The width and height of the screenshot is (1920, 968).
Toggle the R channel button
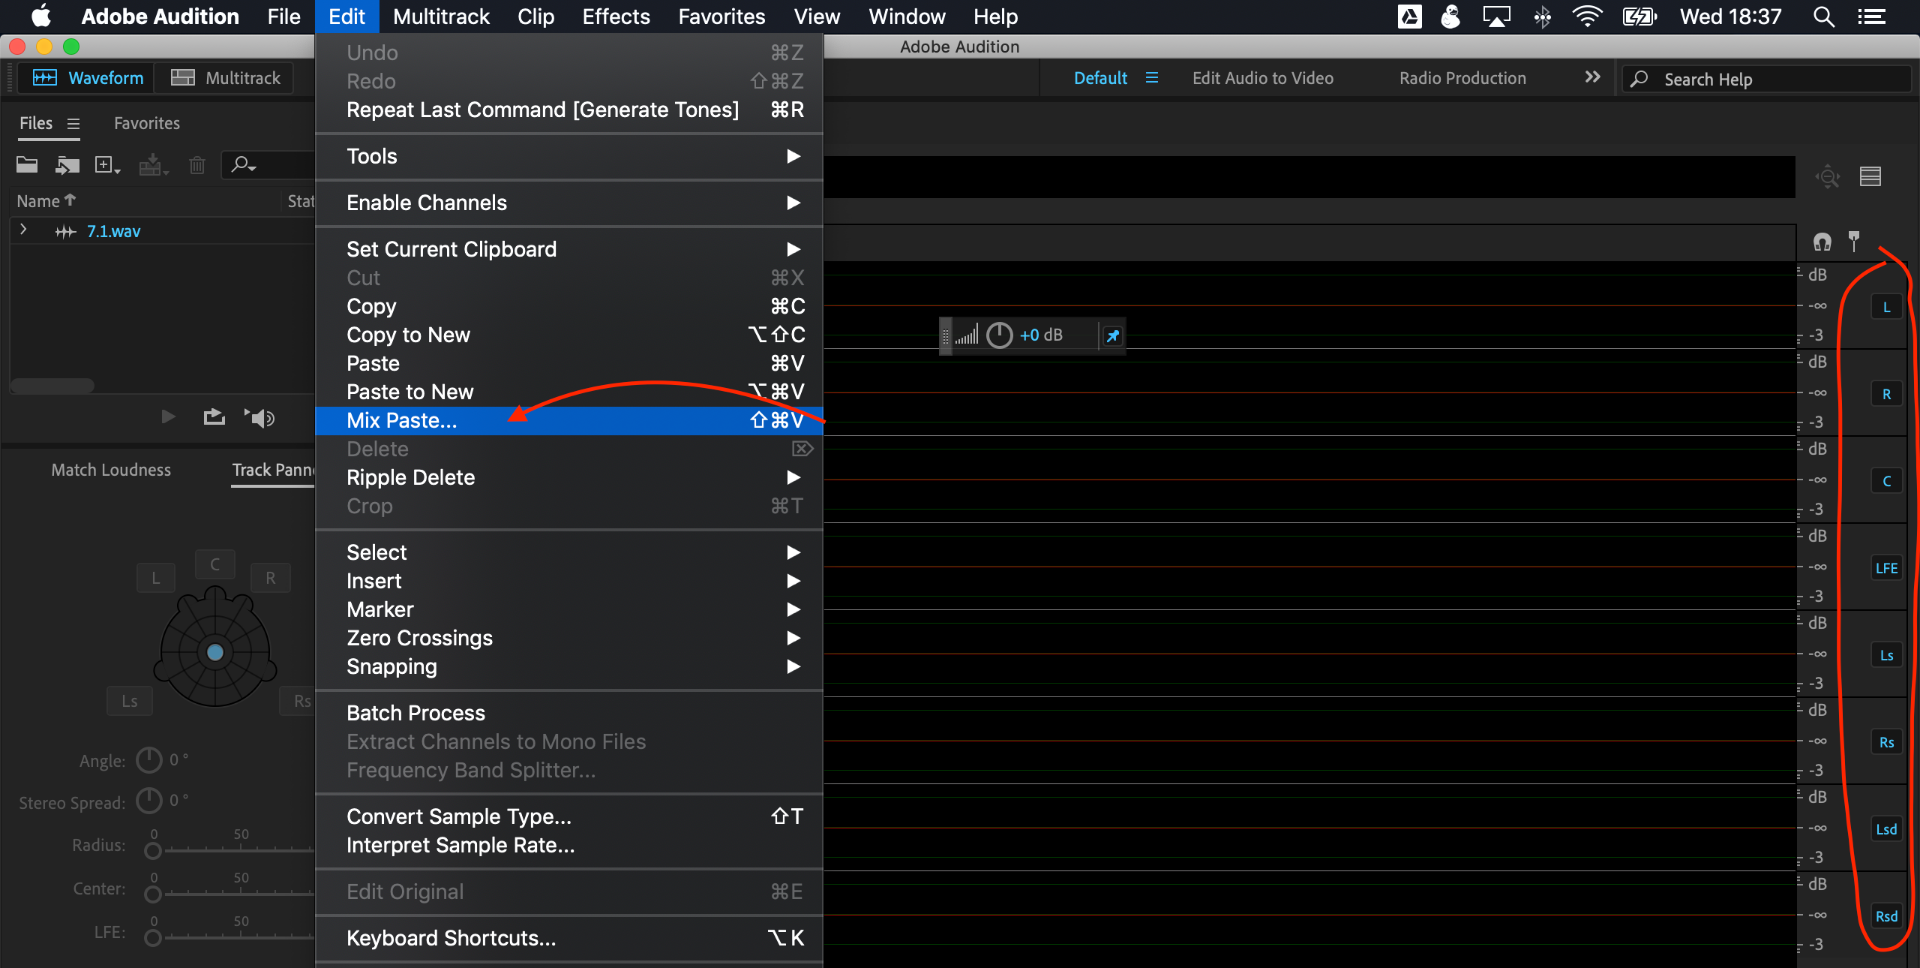point(1887,394)
